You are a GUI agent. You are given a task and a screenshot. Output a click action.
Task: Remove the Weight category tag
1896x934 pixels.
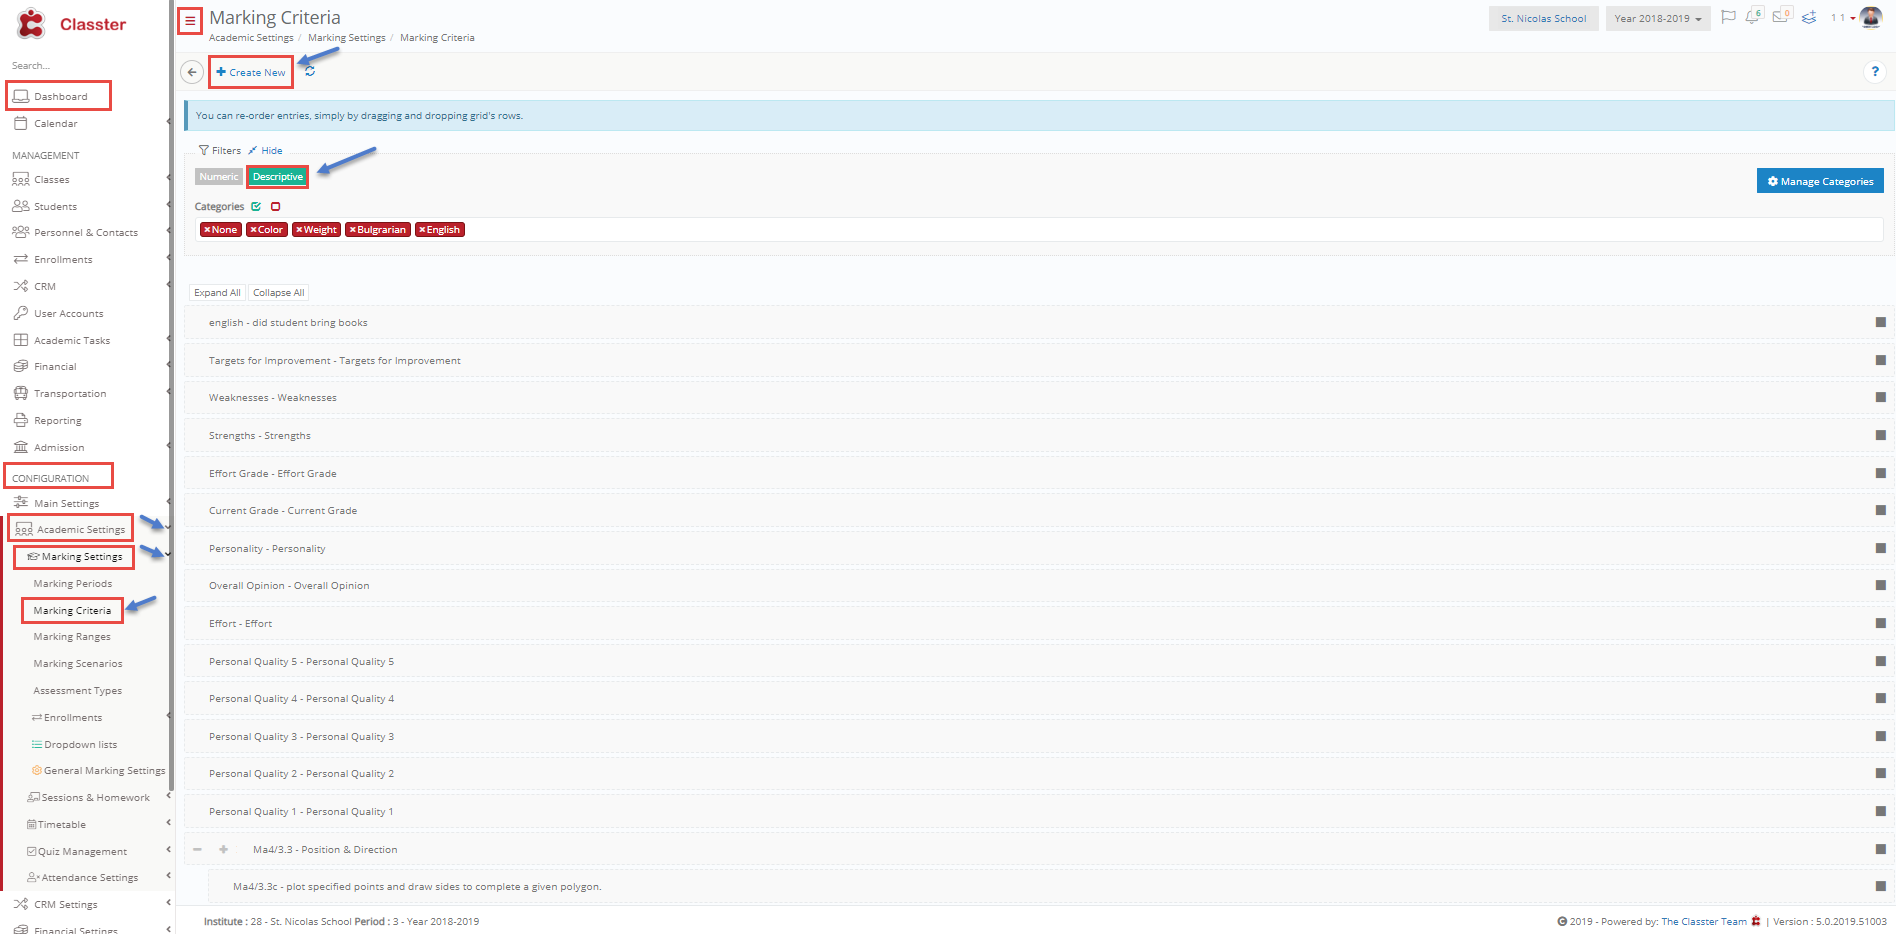(x=299, y=230)
